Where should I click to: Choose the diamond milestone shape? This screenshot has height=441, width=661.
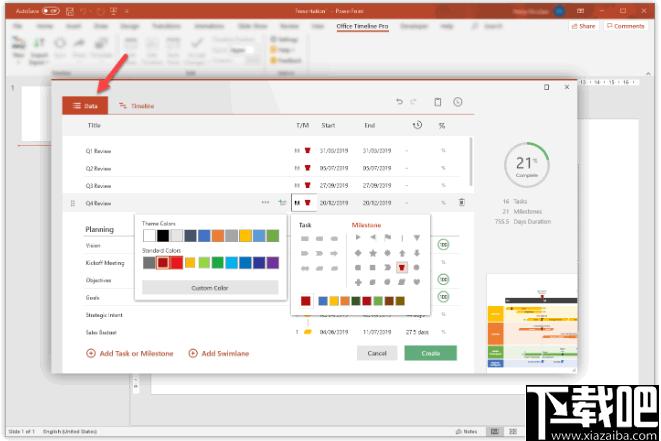pos(358,253)
